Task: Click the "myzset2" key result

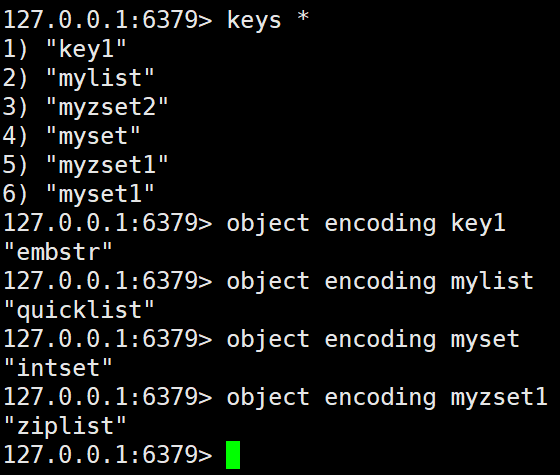Action: (x=107, y=106)
